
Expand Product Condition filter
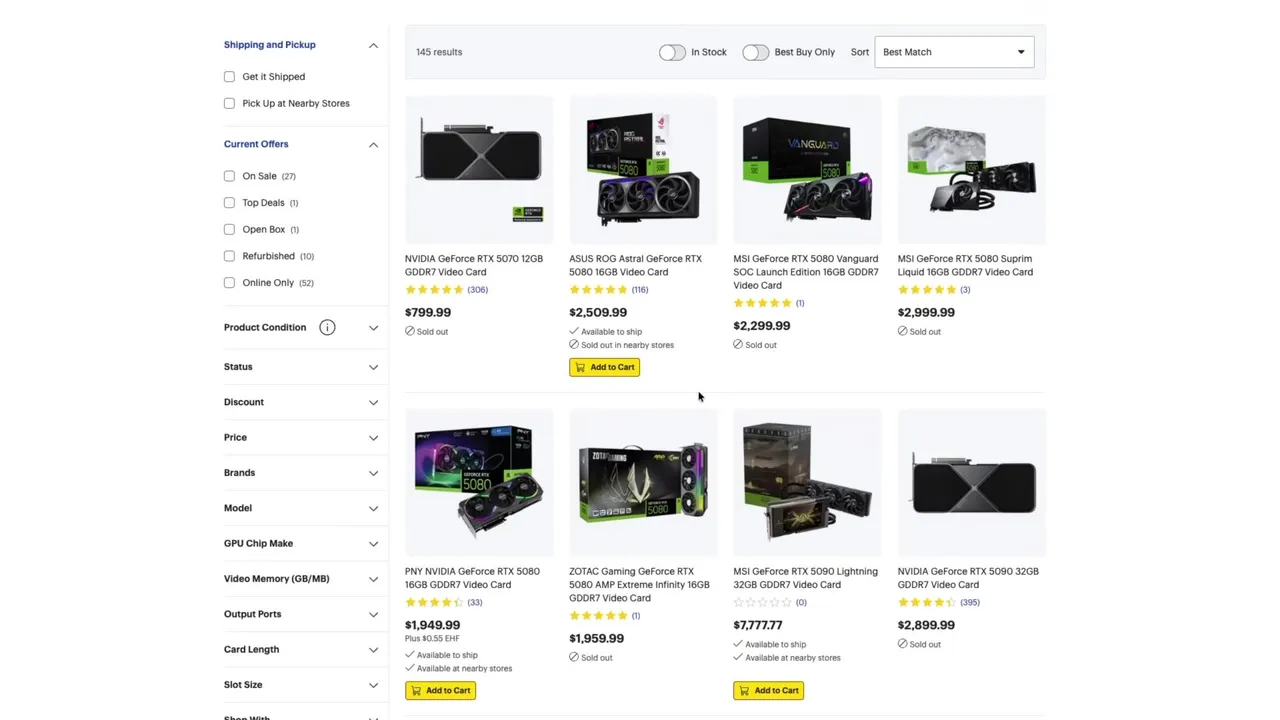[x=373, y=327]
